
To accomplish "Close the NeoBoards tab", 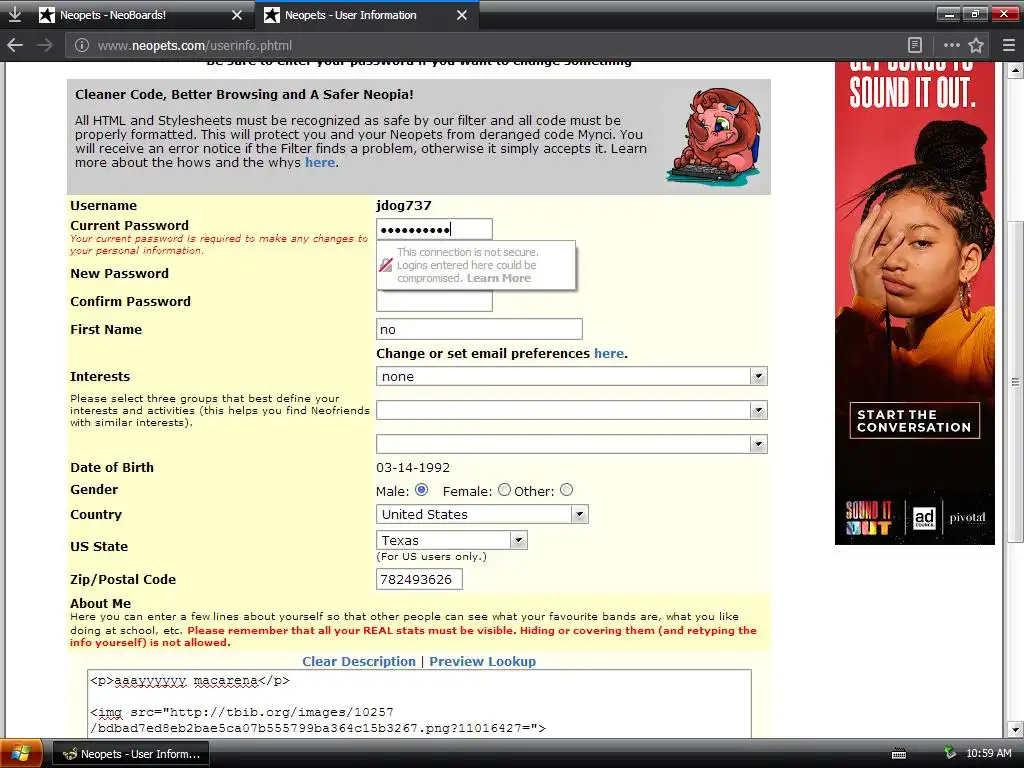I will point(236,15).
